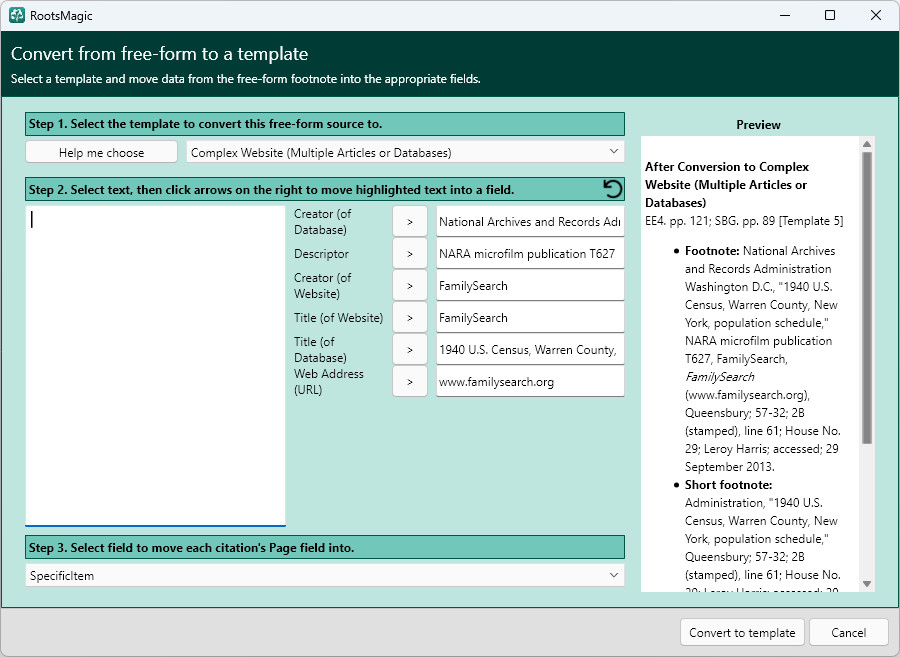Edit Creator (of Website) FamilySearch field
The height and width of the screenshot is (657, 900).
click(x=530, y=286)
